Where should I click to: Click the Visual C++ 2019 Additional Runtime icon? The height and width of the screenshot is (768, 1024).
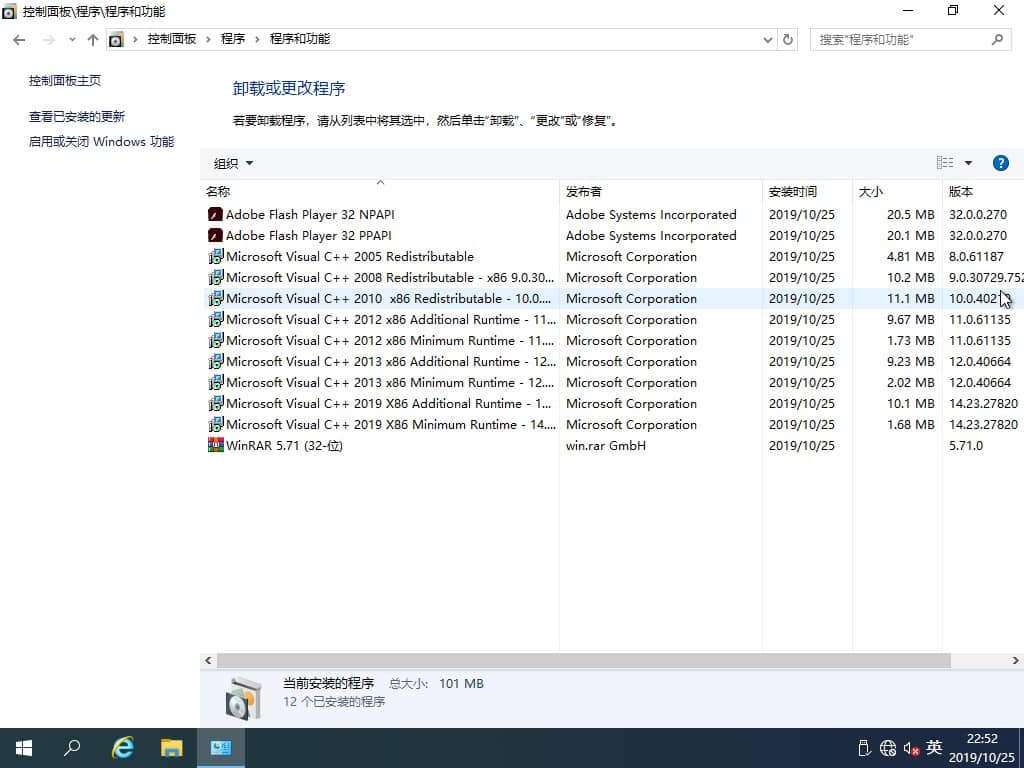[x=216, y=403]
